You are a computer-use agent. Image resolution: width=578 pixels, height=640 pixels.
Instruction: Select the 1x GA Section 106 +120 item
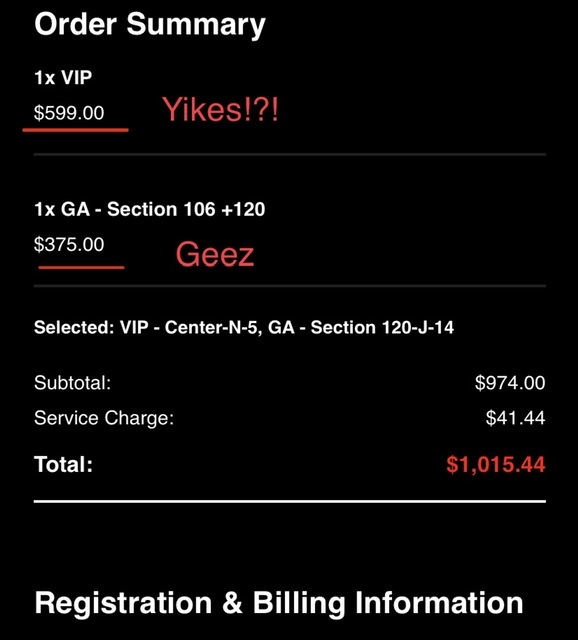(x=150, y=209)
